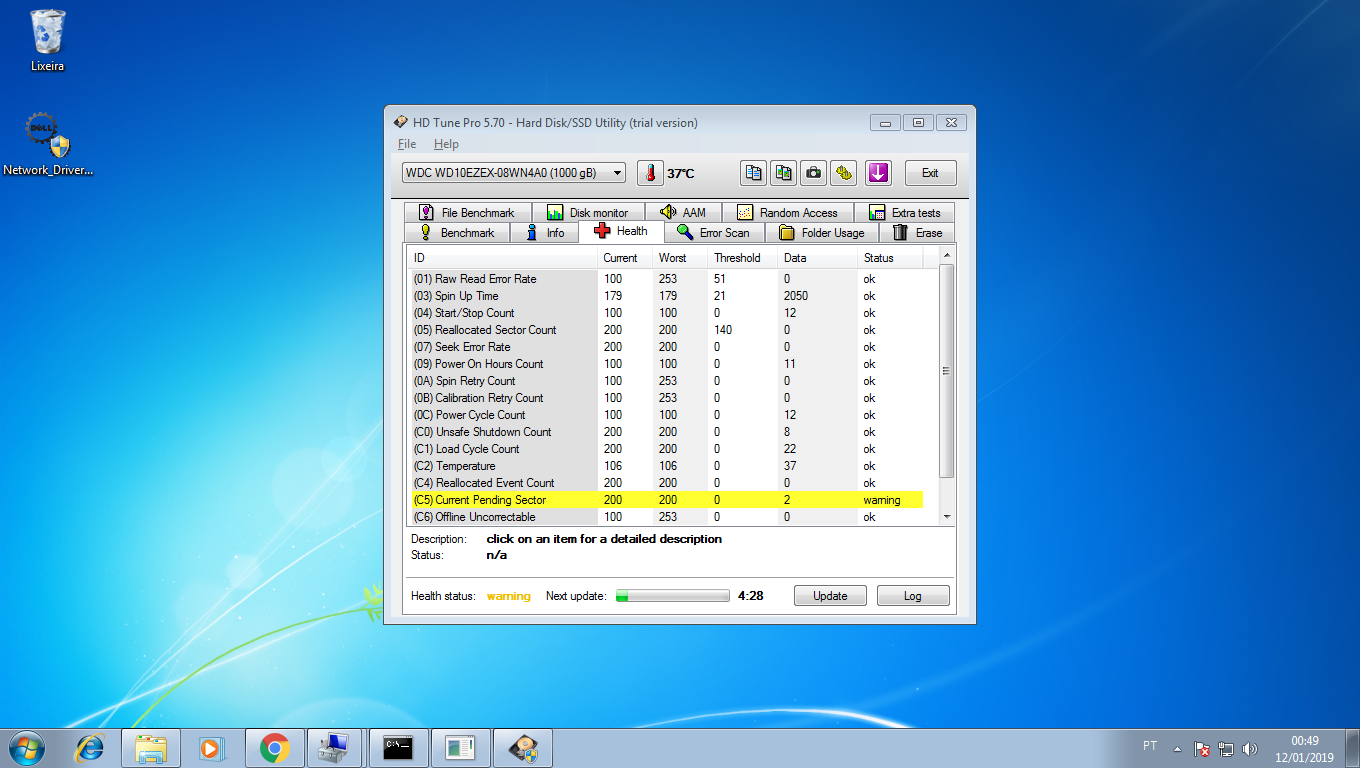Click the Current column header
The height and width of the screenshot is (768, 1360).
(x=626, y=258)
